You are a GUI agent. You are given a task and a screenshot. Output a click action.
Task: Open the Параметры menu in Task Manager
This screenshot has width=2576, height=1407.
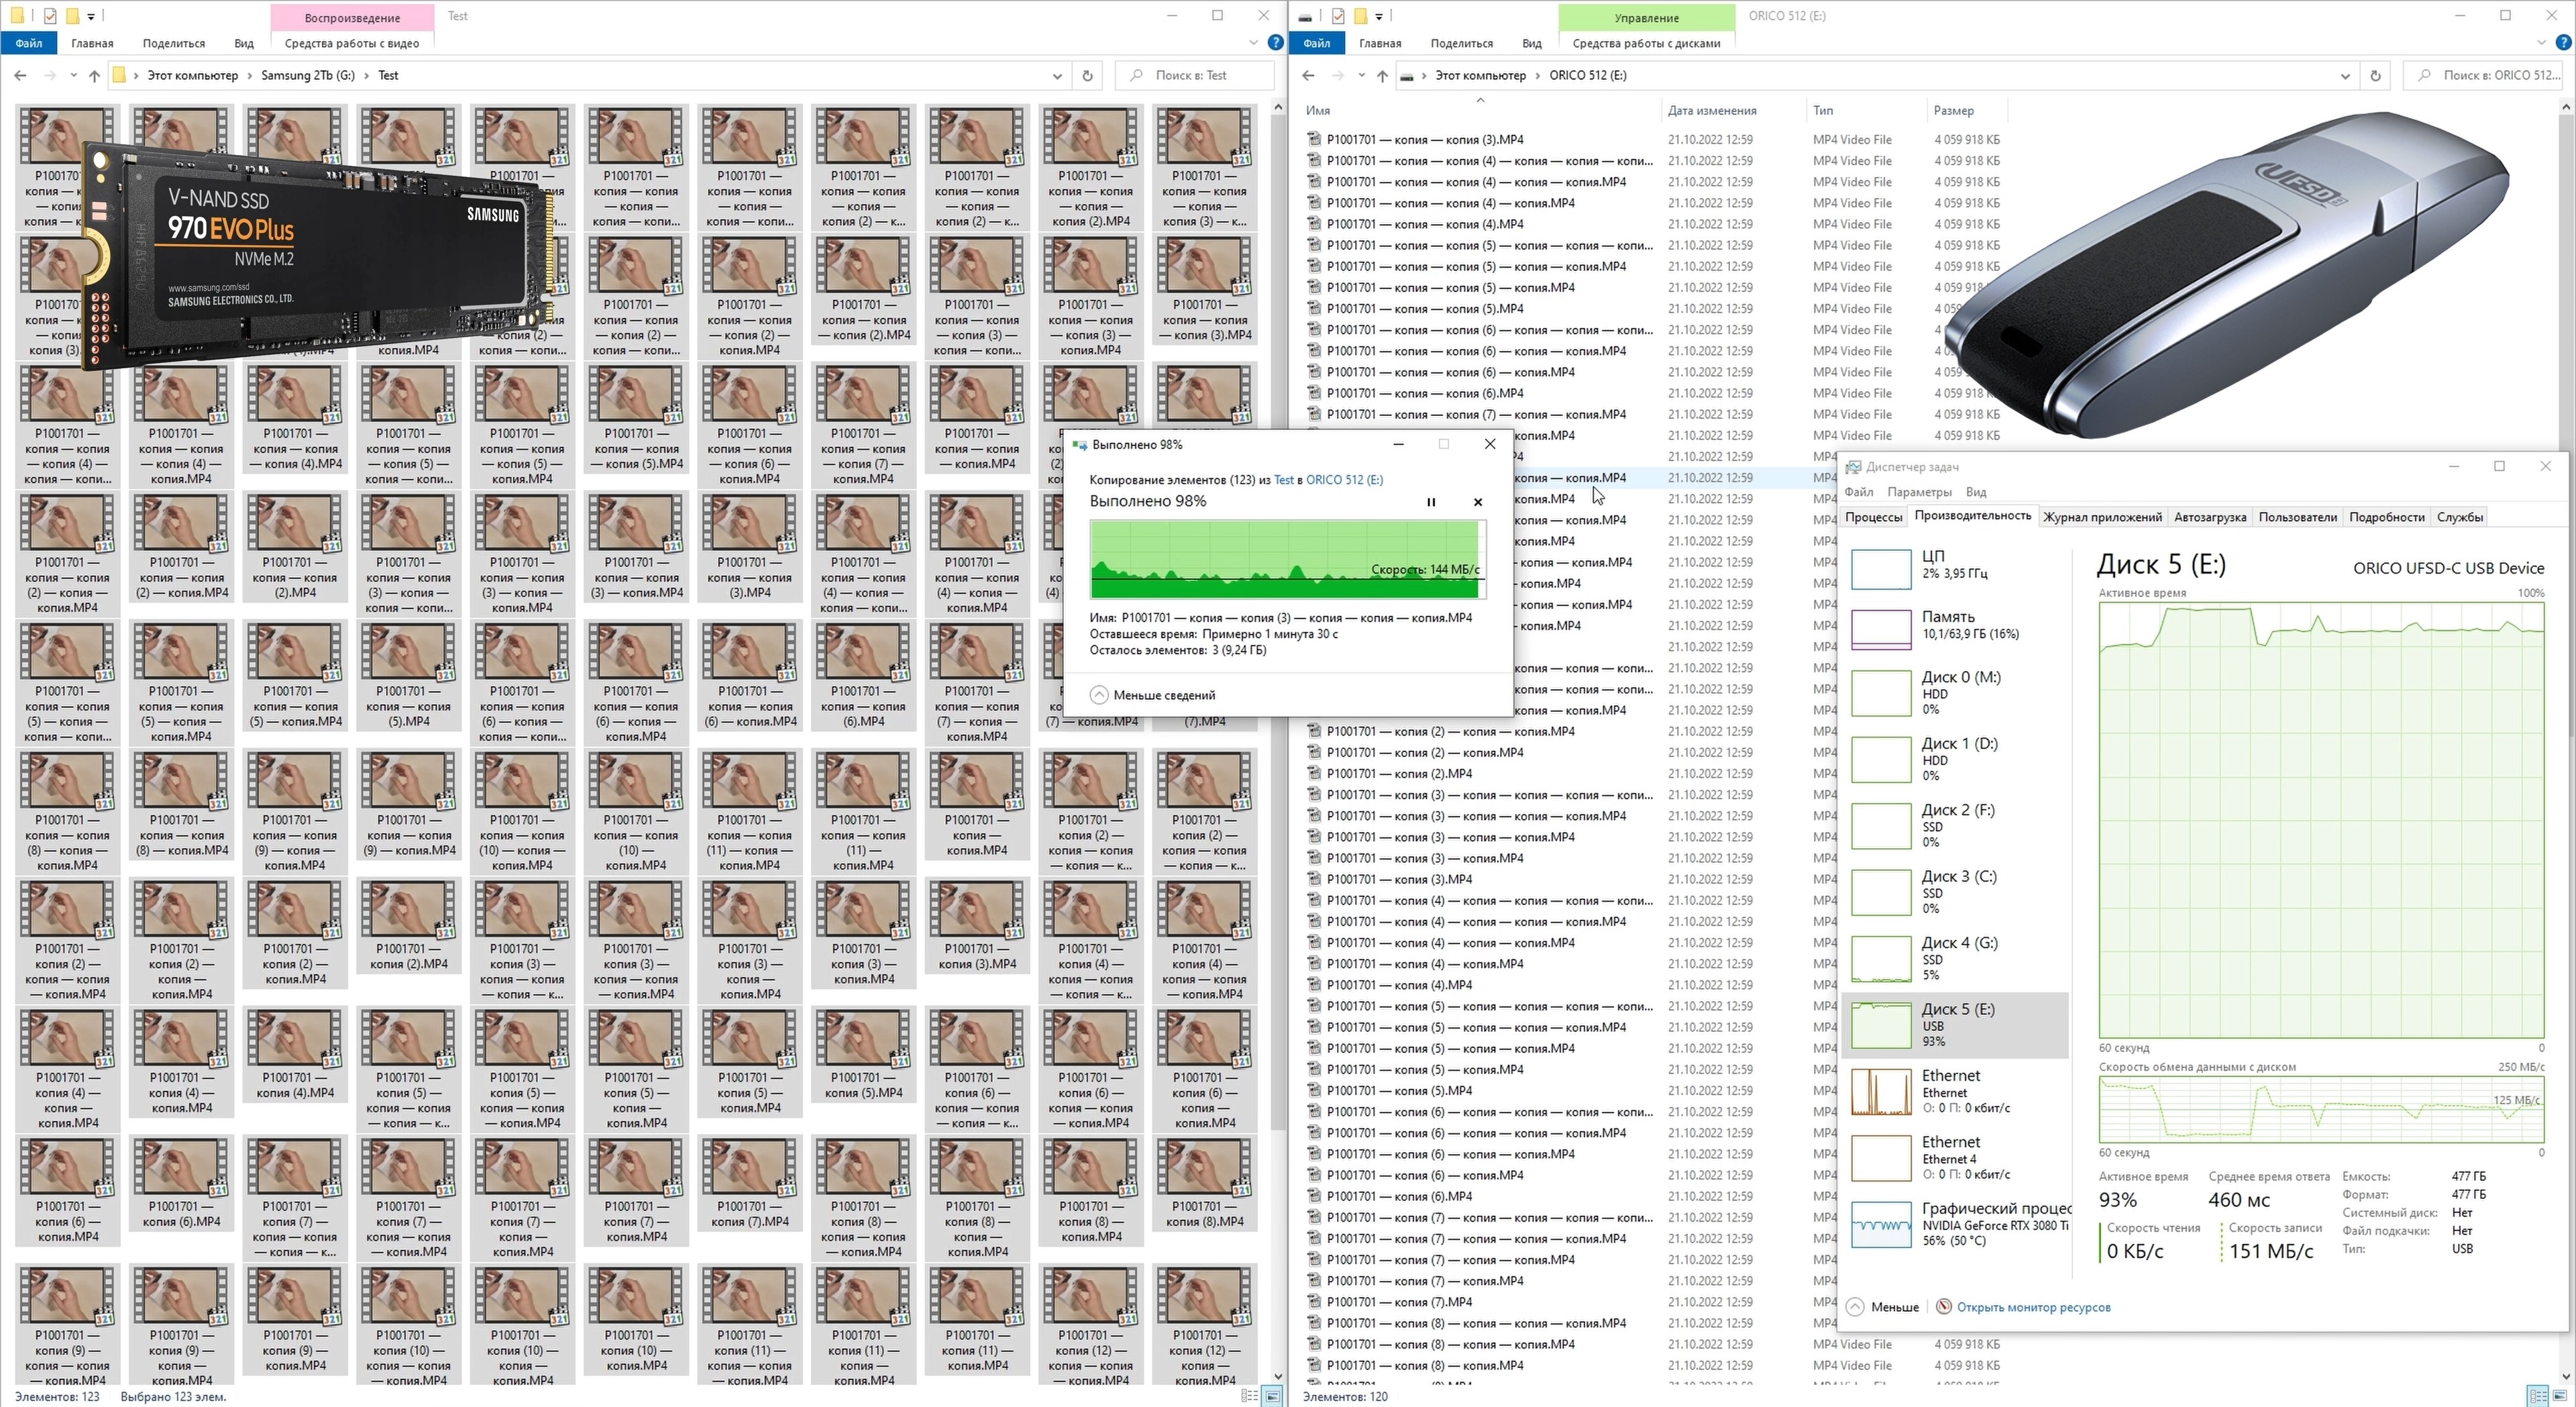pos(1919,492)
